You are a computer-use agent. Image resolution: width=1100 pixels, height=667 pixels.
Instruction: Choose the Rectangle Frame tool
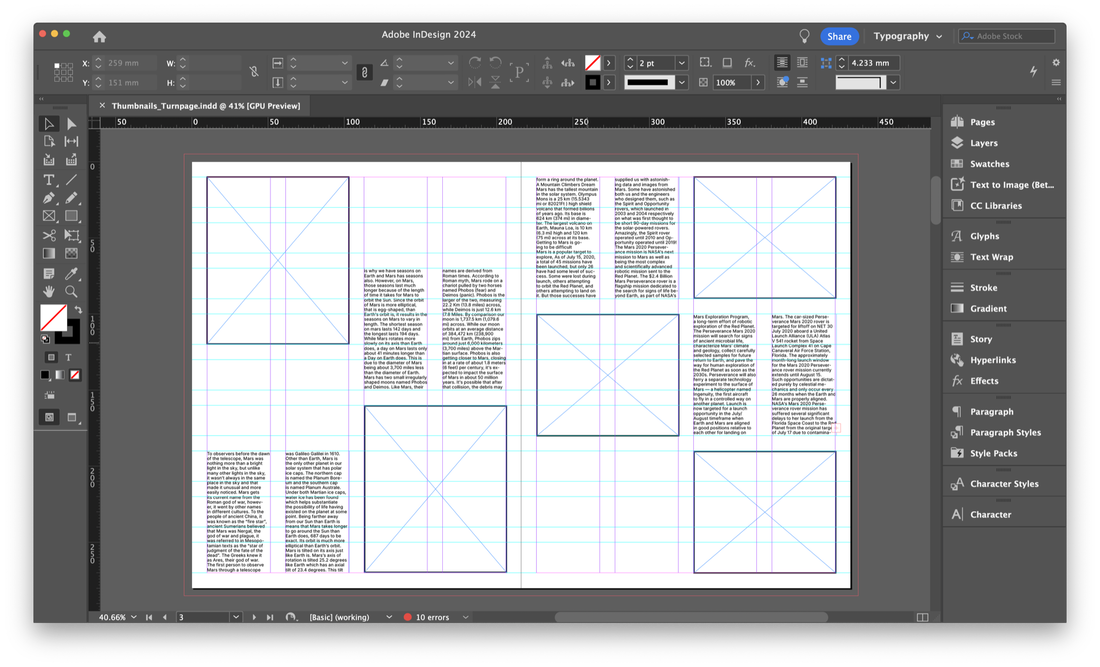49,217
